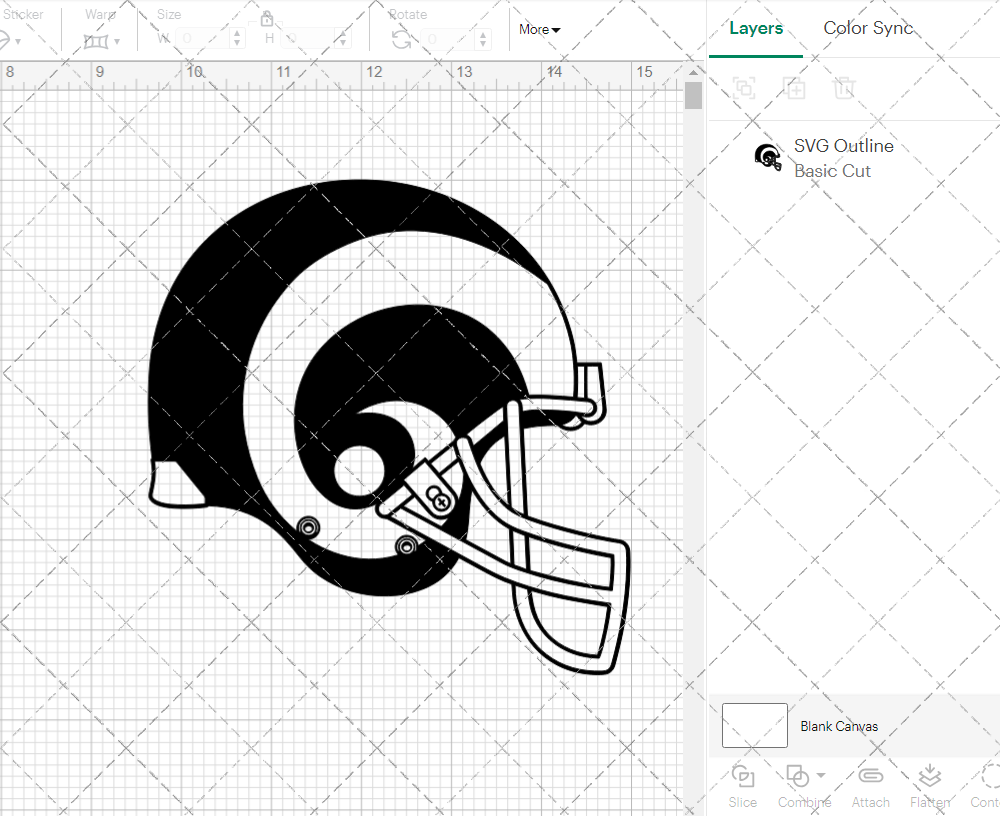1000x816 pixels.
Task: Click the Combine tool icon
Action: [797, 776]
